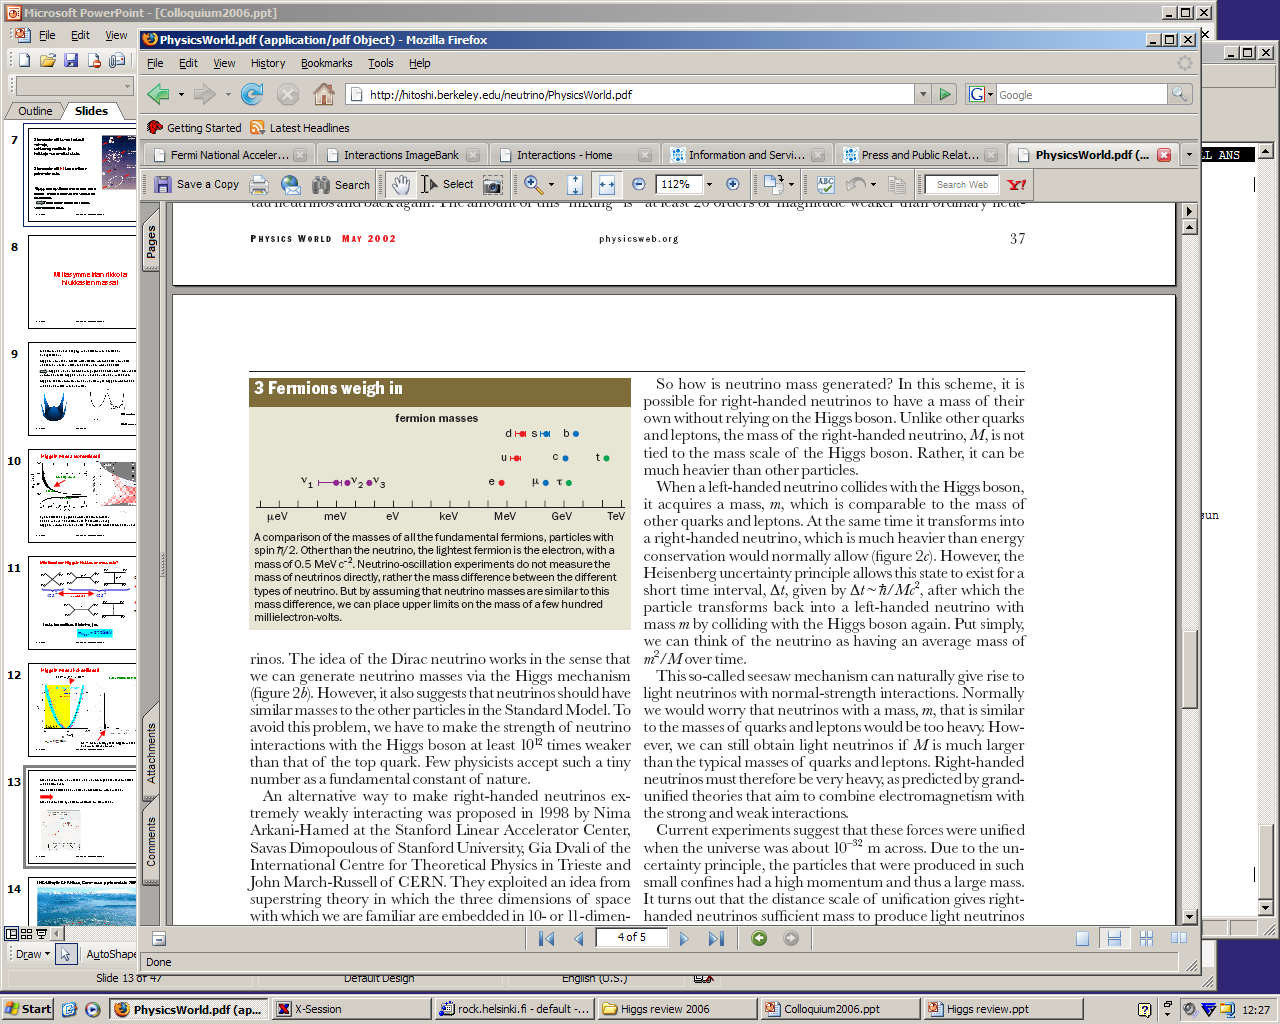Click URL address bar field
Viewport: 1280px width, 1024px height.
click(630, 94)
